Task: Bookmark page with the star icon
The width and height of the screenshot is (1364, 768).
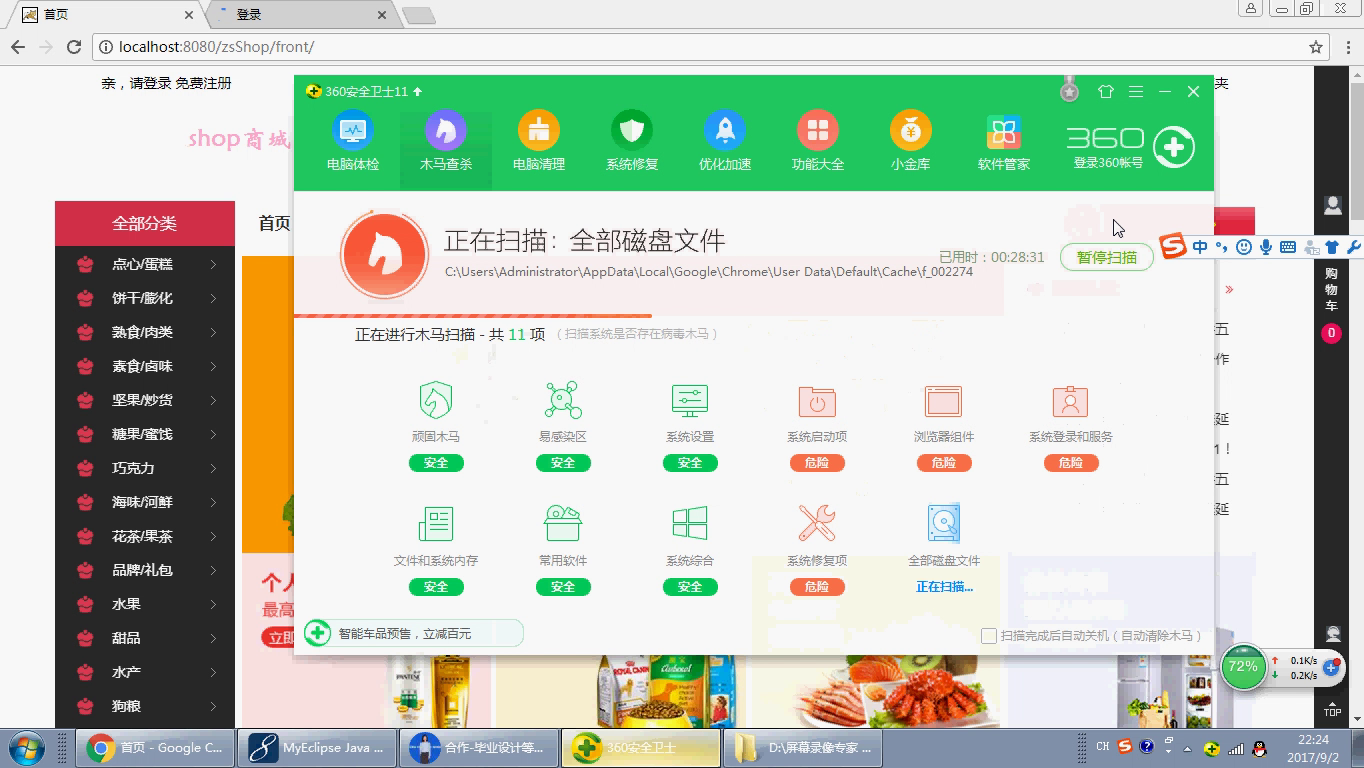Action: pos(1316,47)
